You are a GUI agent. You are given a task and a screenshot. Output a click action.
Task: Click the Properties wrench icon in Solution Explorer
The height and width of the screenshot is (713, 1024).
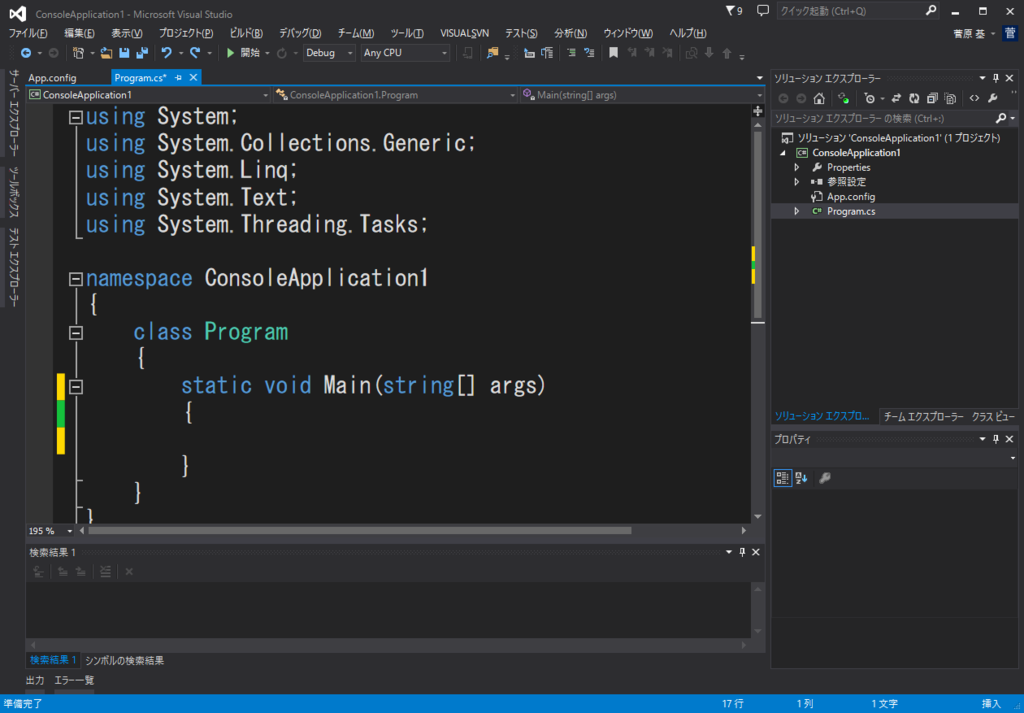click(993, 99)
